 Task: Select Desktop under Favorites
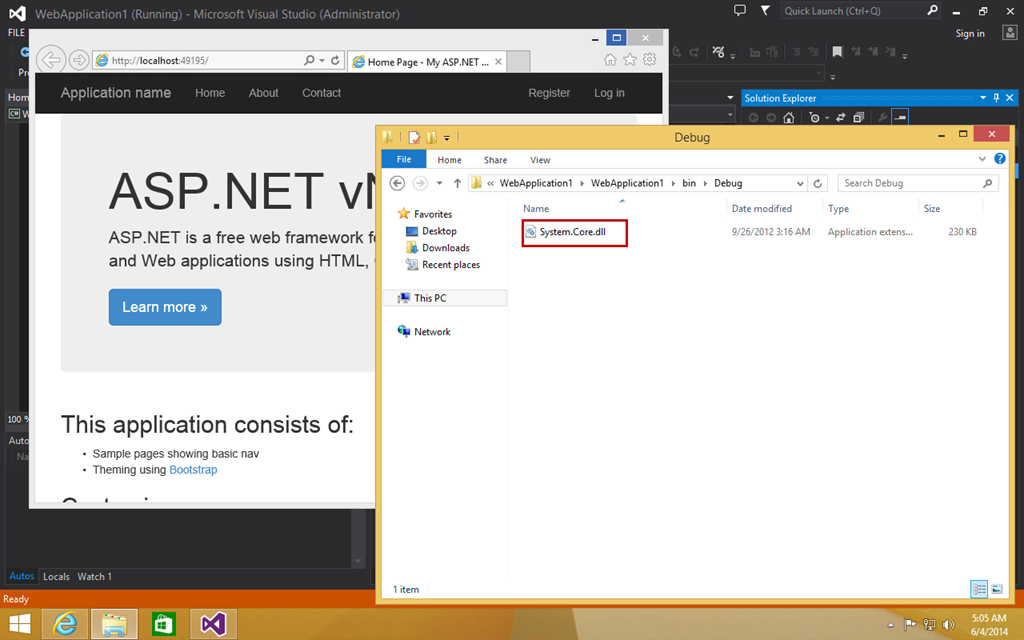439,231
